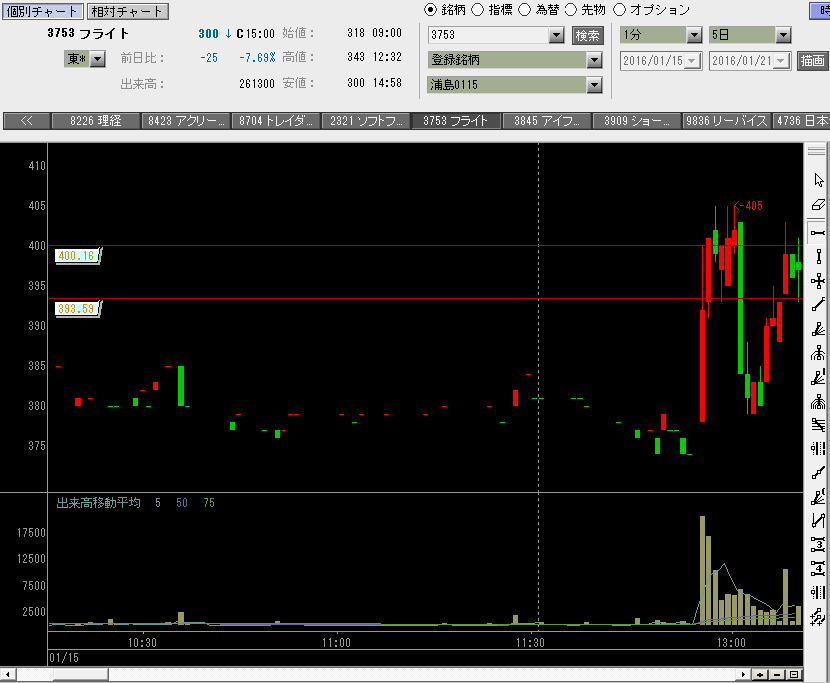Open the 3845 アイフ stock tab
The height and width of the screenshot is (683, 830).
click(x=547, y=121)
